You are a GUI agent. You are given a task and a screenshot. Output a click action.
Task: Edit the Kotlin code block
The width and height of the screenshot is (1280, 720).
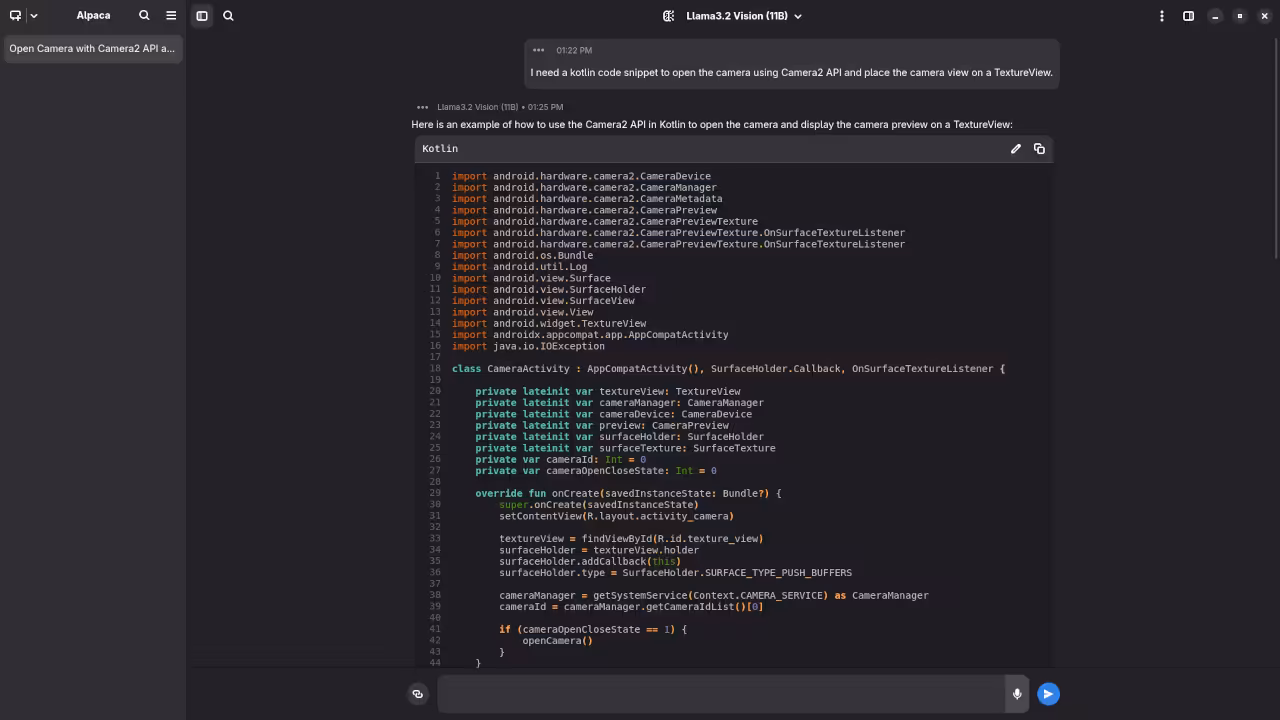(1016, 149)
